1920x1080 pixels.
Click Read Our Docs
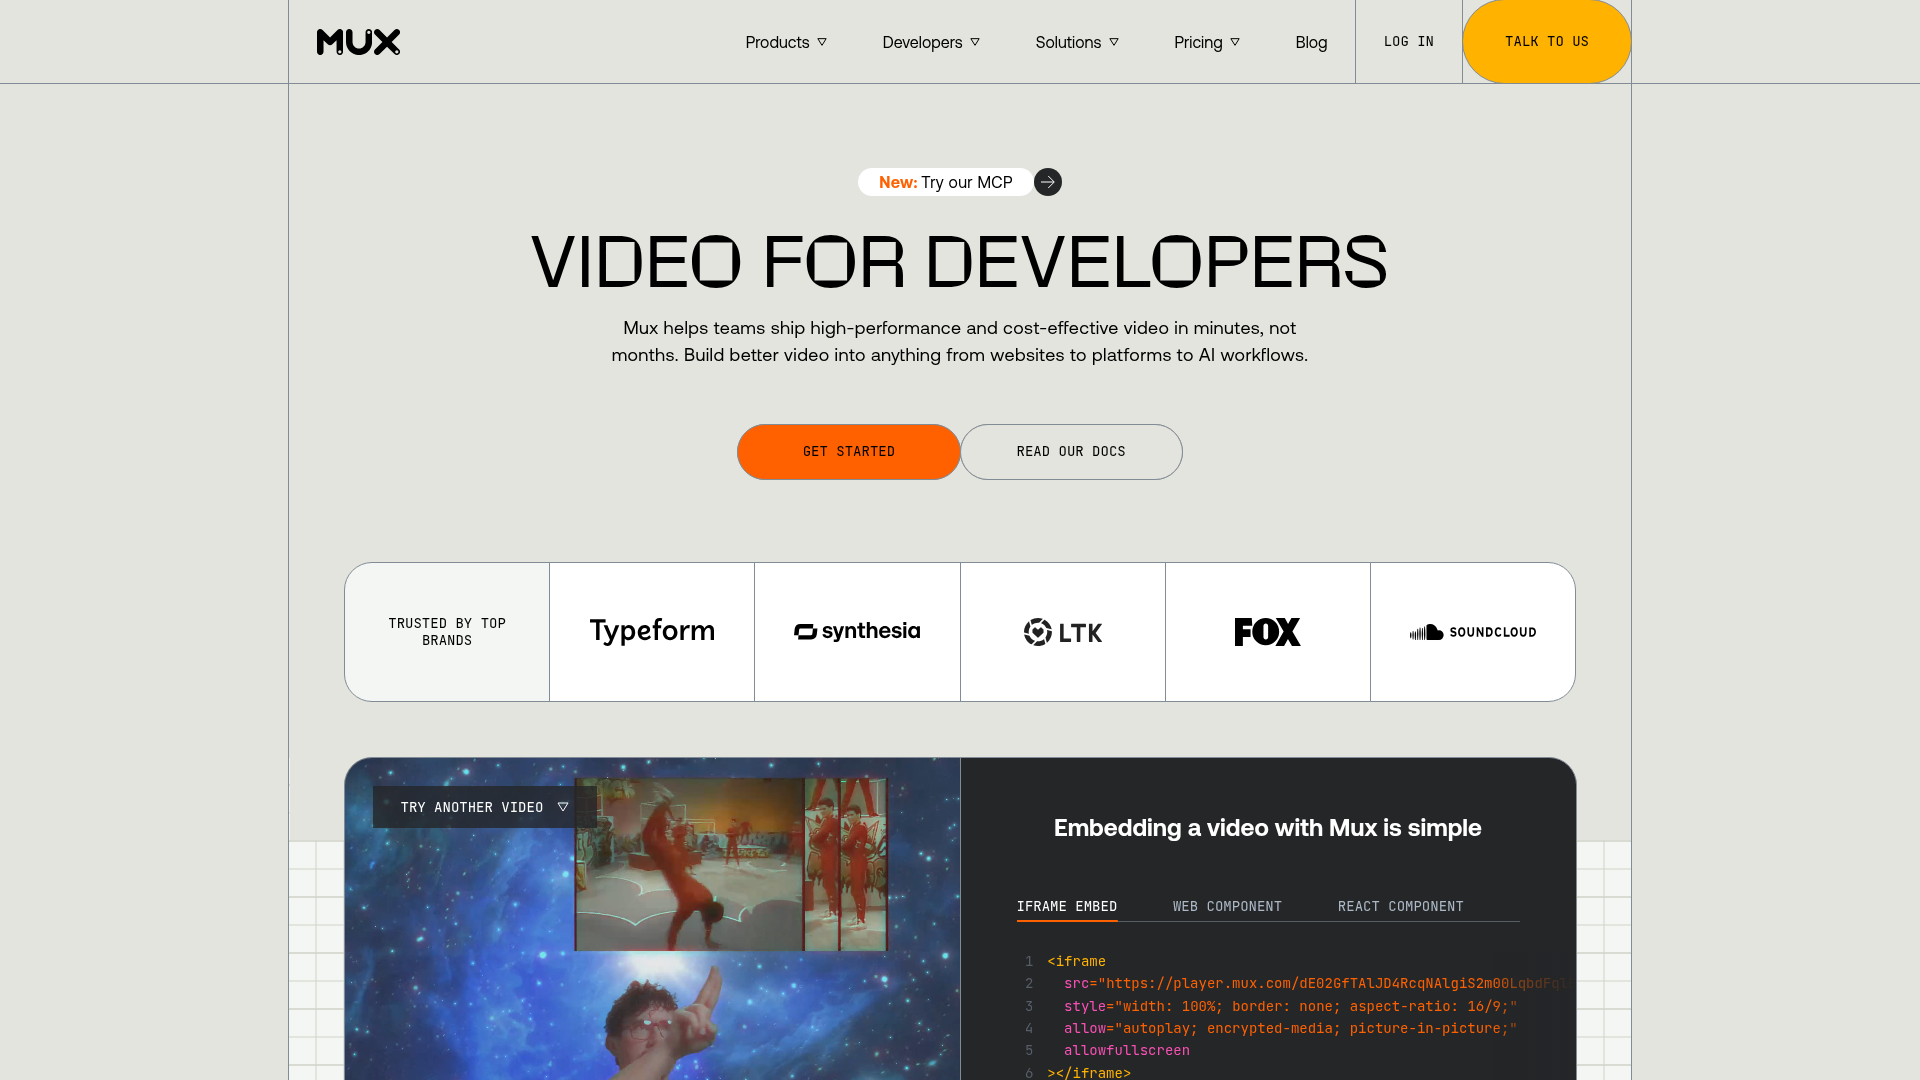(x=1070, y=451)
